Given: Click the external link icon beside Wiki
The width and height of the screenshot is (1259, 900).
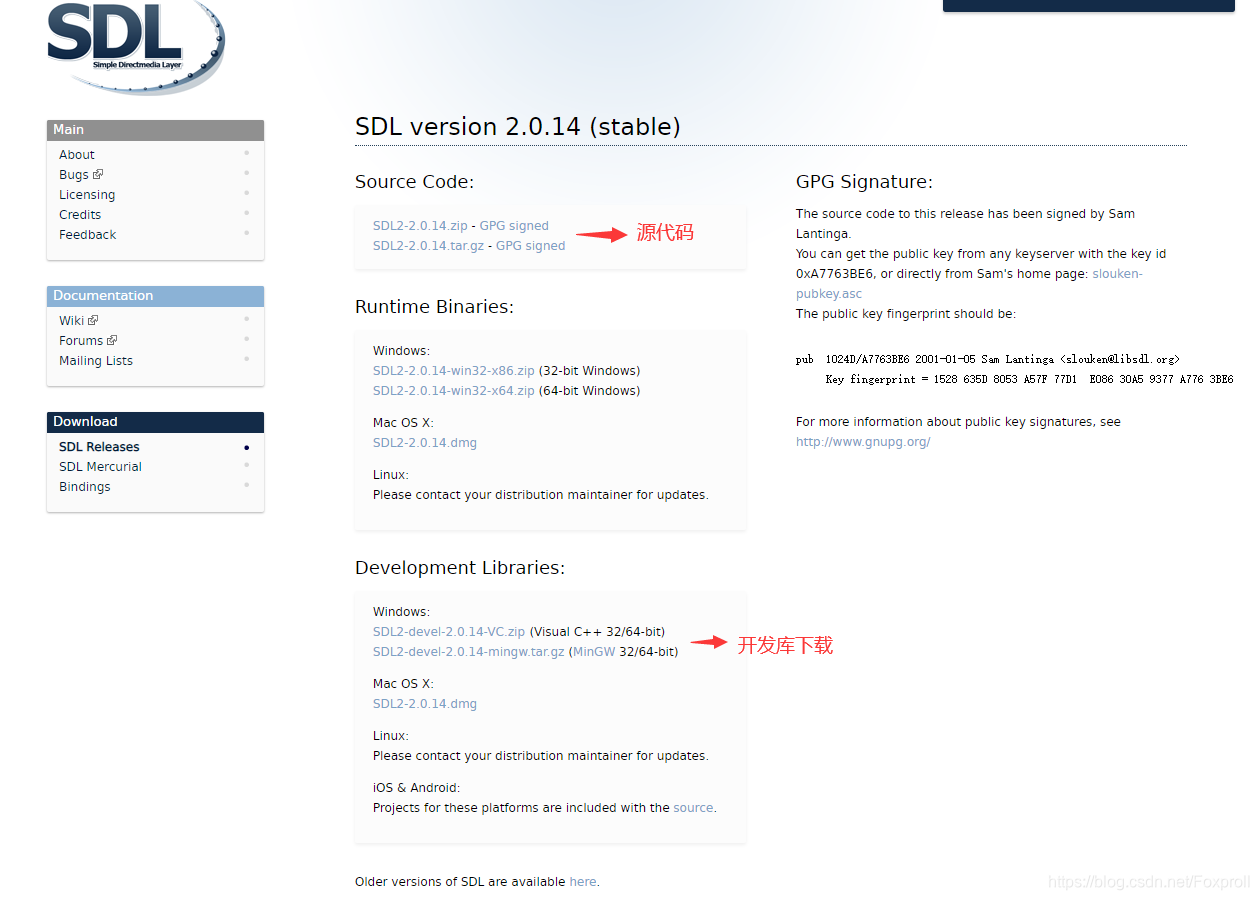Looking at the screenshot, I should point(91,320).
